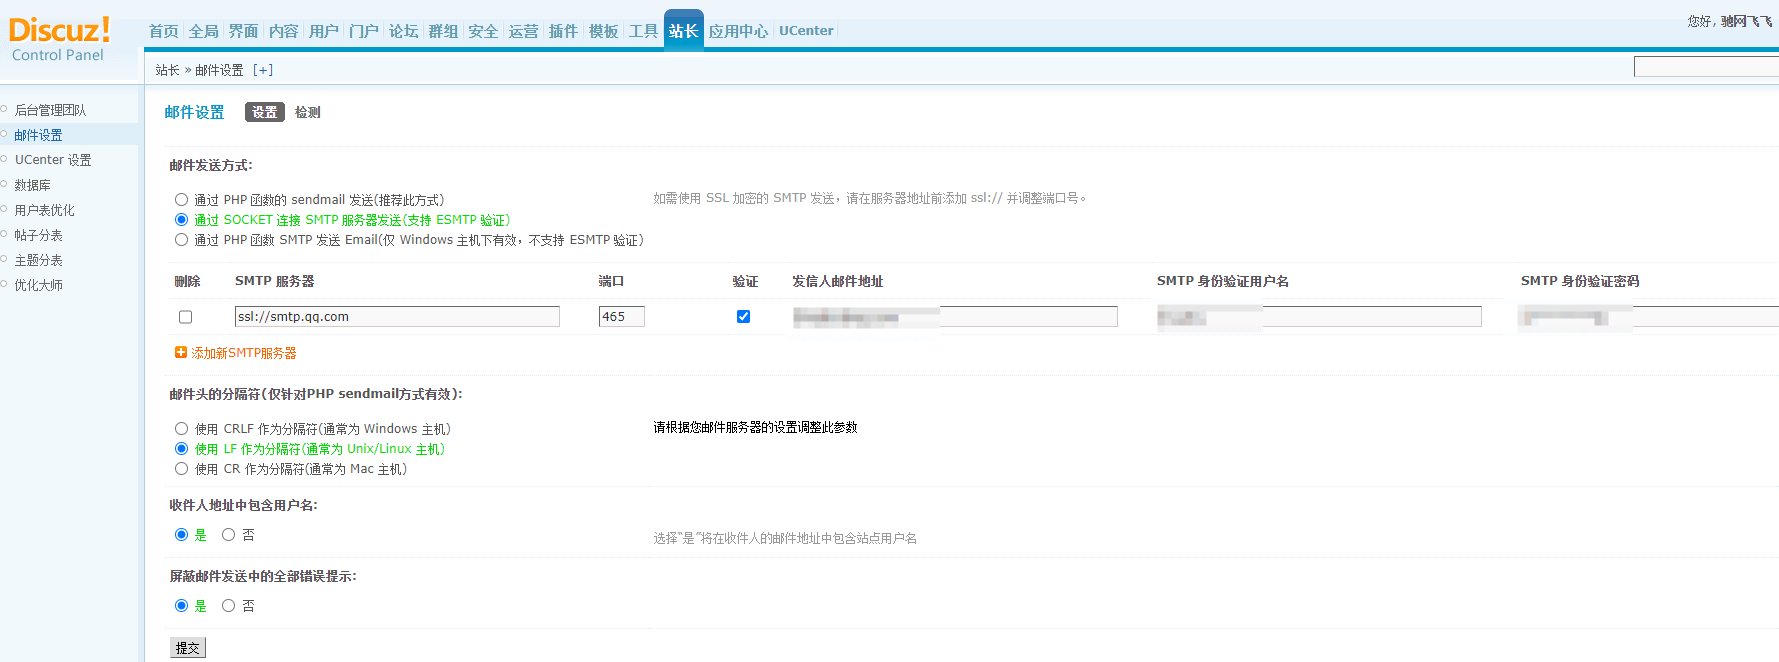Screen dimensions: 1779x662
Task: Select 否 for 收件人地址中包含用户名
Action: point(228,535)
